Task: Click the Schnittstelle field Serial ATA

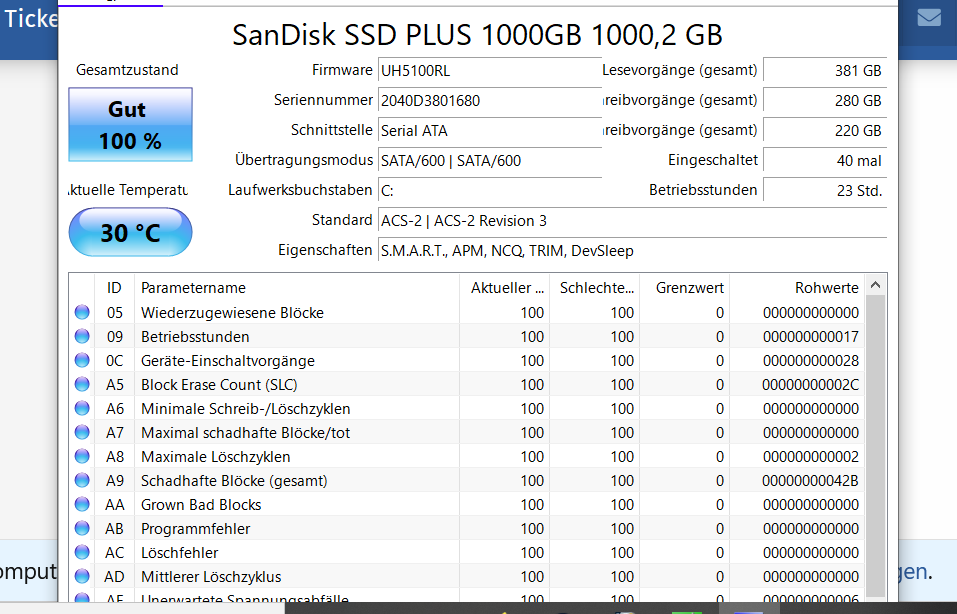Action: (x=489, y=131)
